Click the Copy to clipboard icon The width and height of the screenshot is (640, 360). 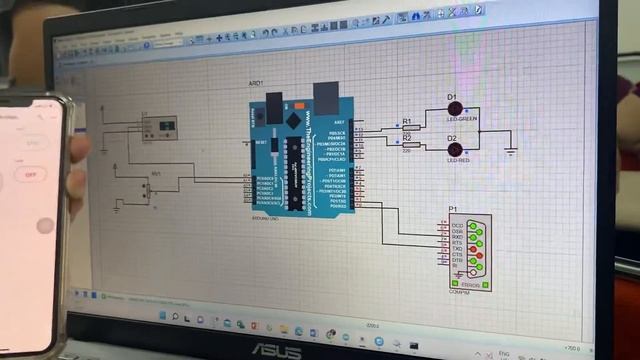pos(294,30)
